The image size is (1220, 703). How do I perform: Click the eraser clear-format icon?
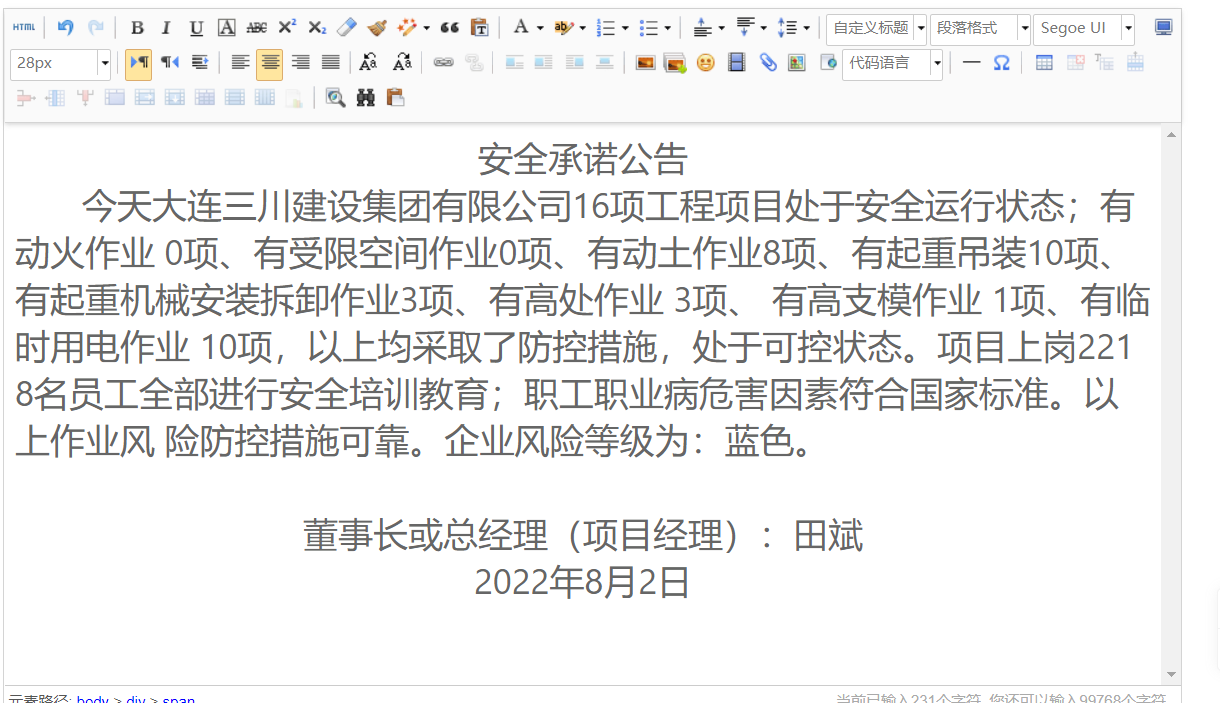coord(347,28)
